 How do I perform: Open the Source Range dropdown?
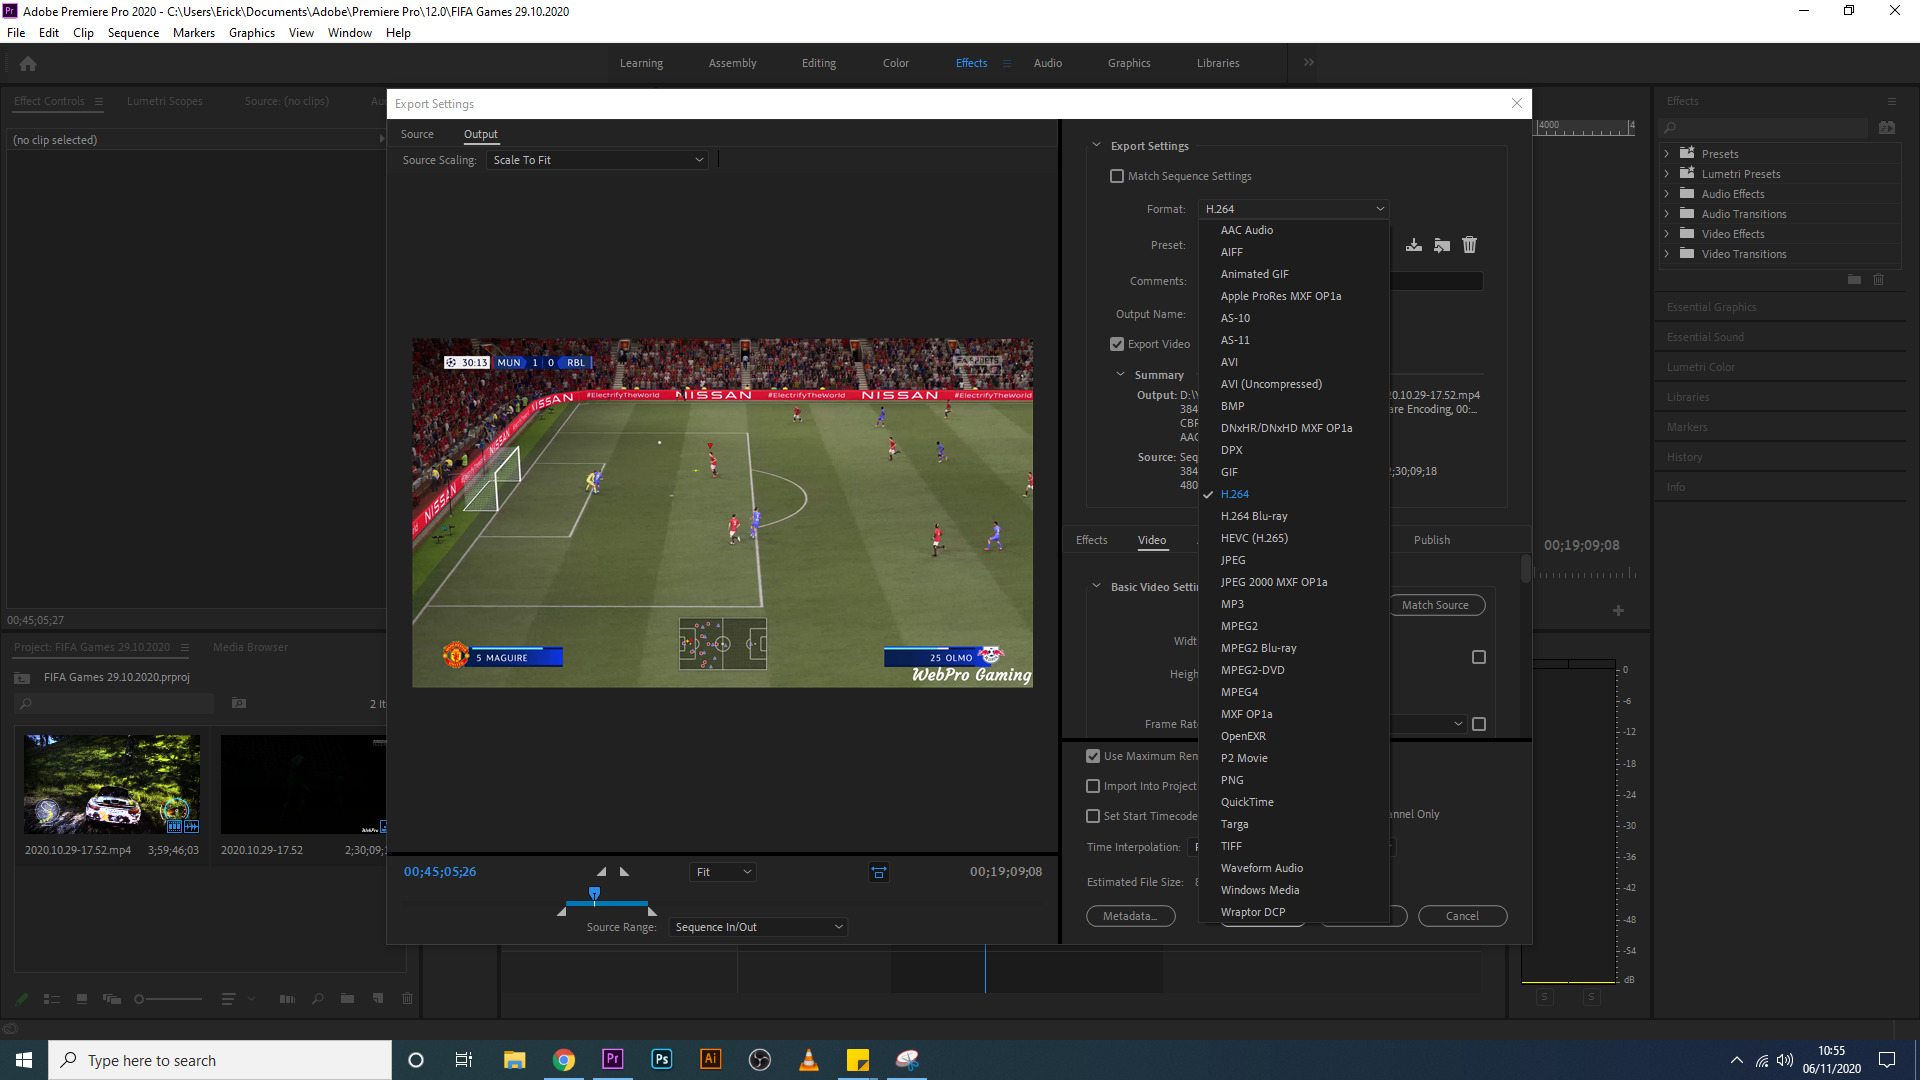(x=758, y=927)
